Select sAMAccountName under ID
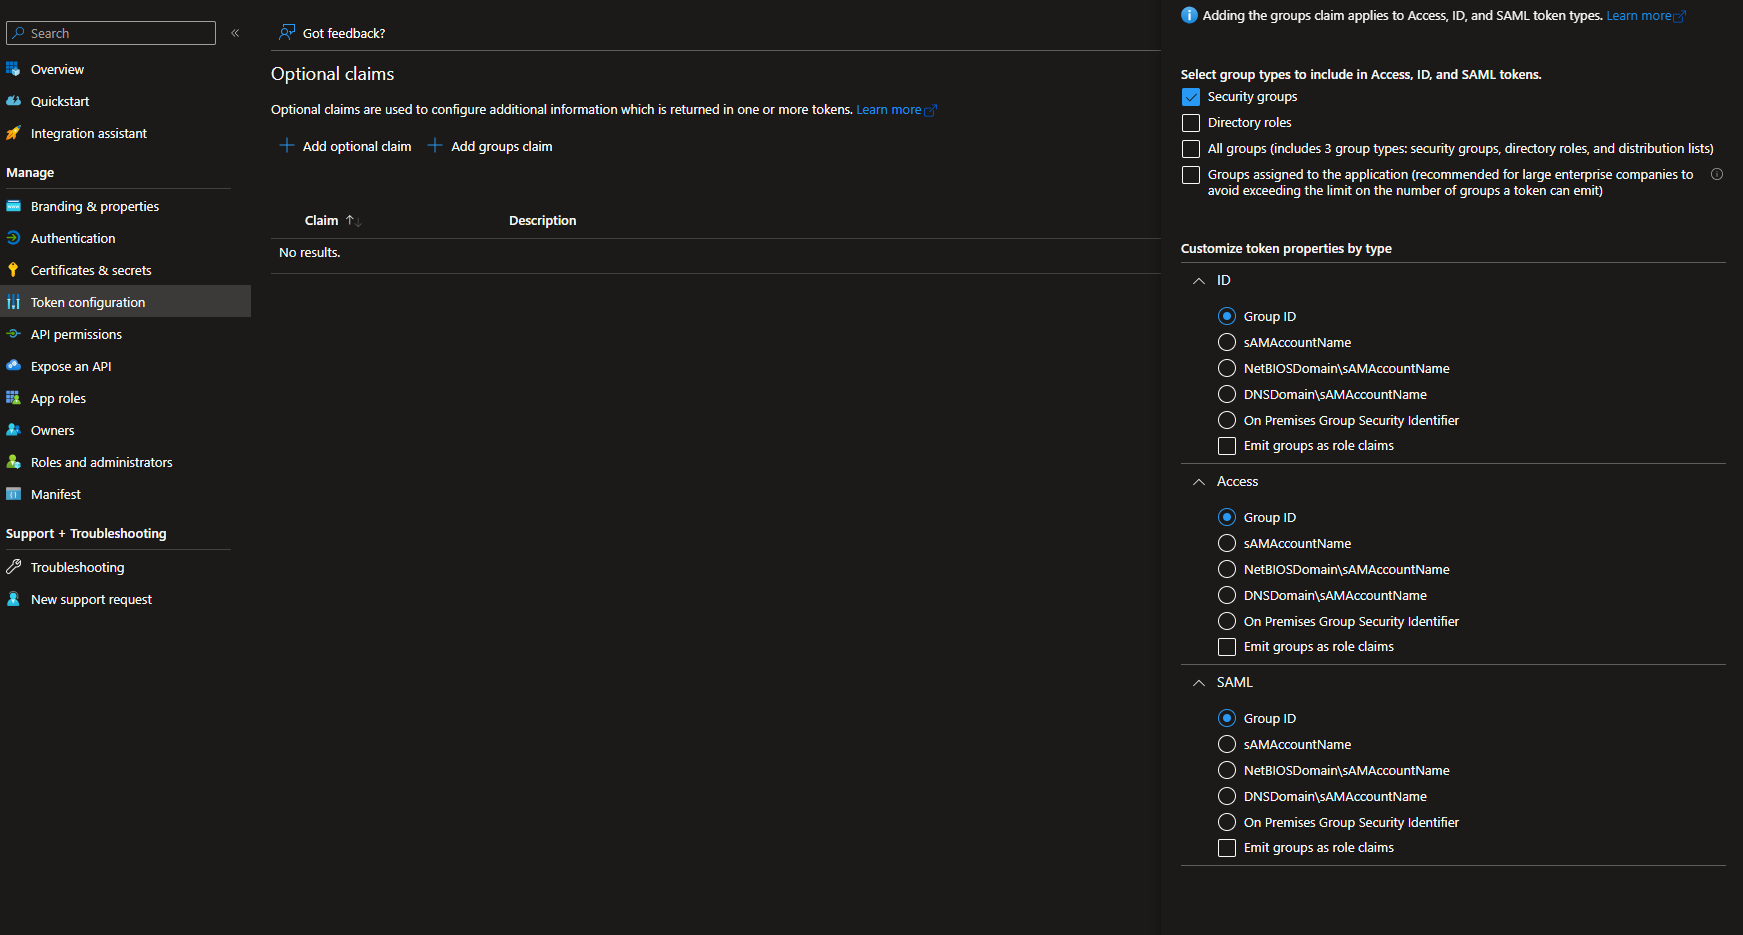Image resolution: width=1743 pixels, height=935 pixels. [x=1227, y=342]
